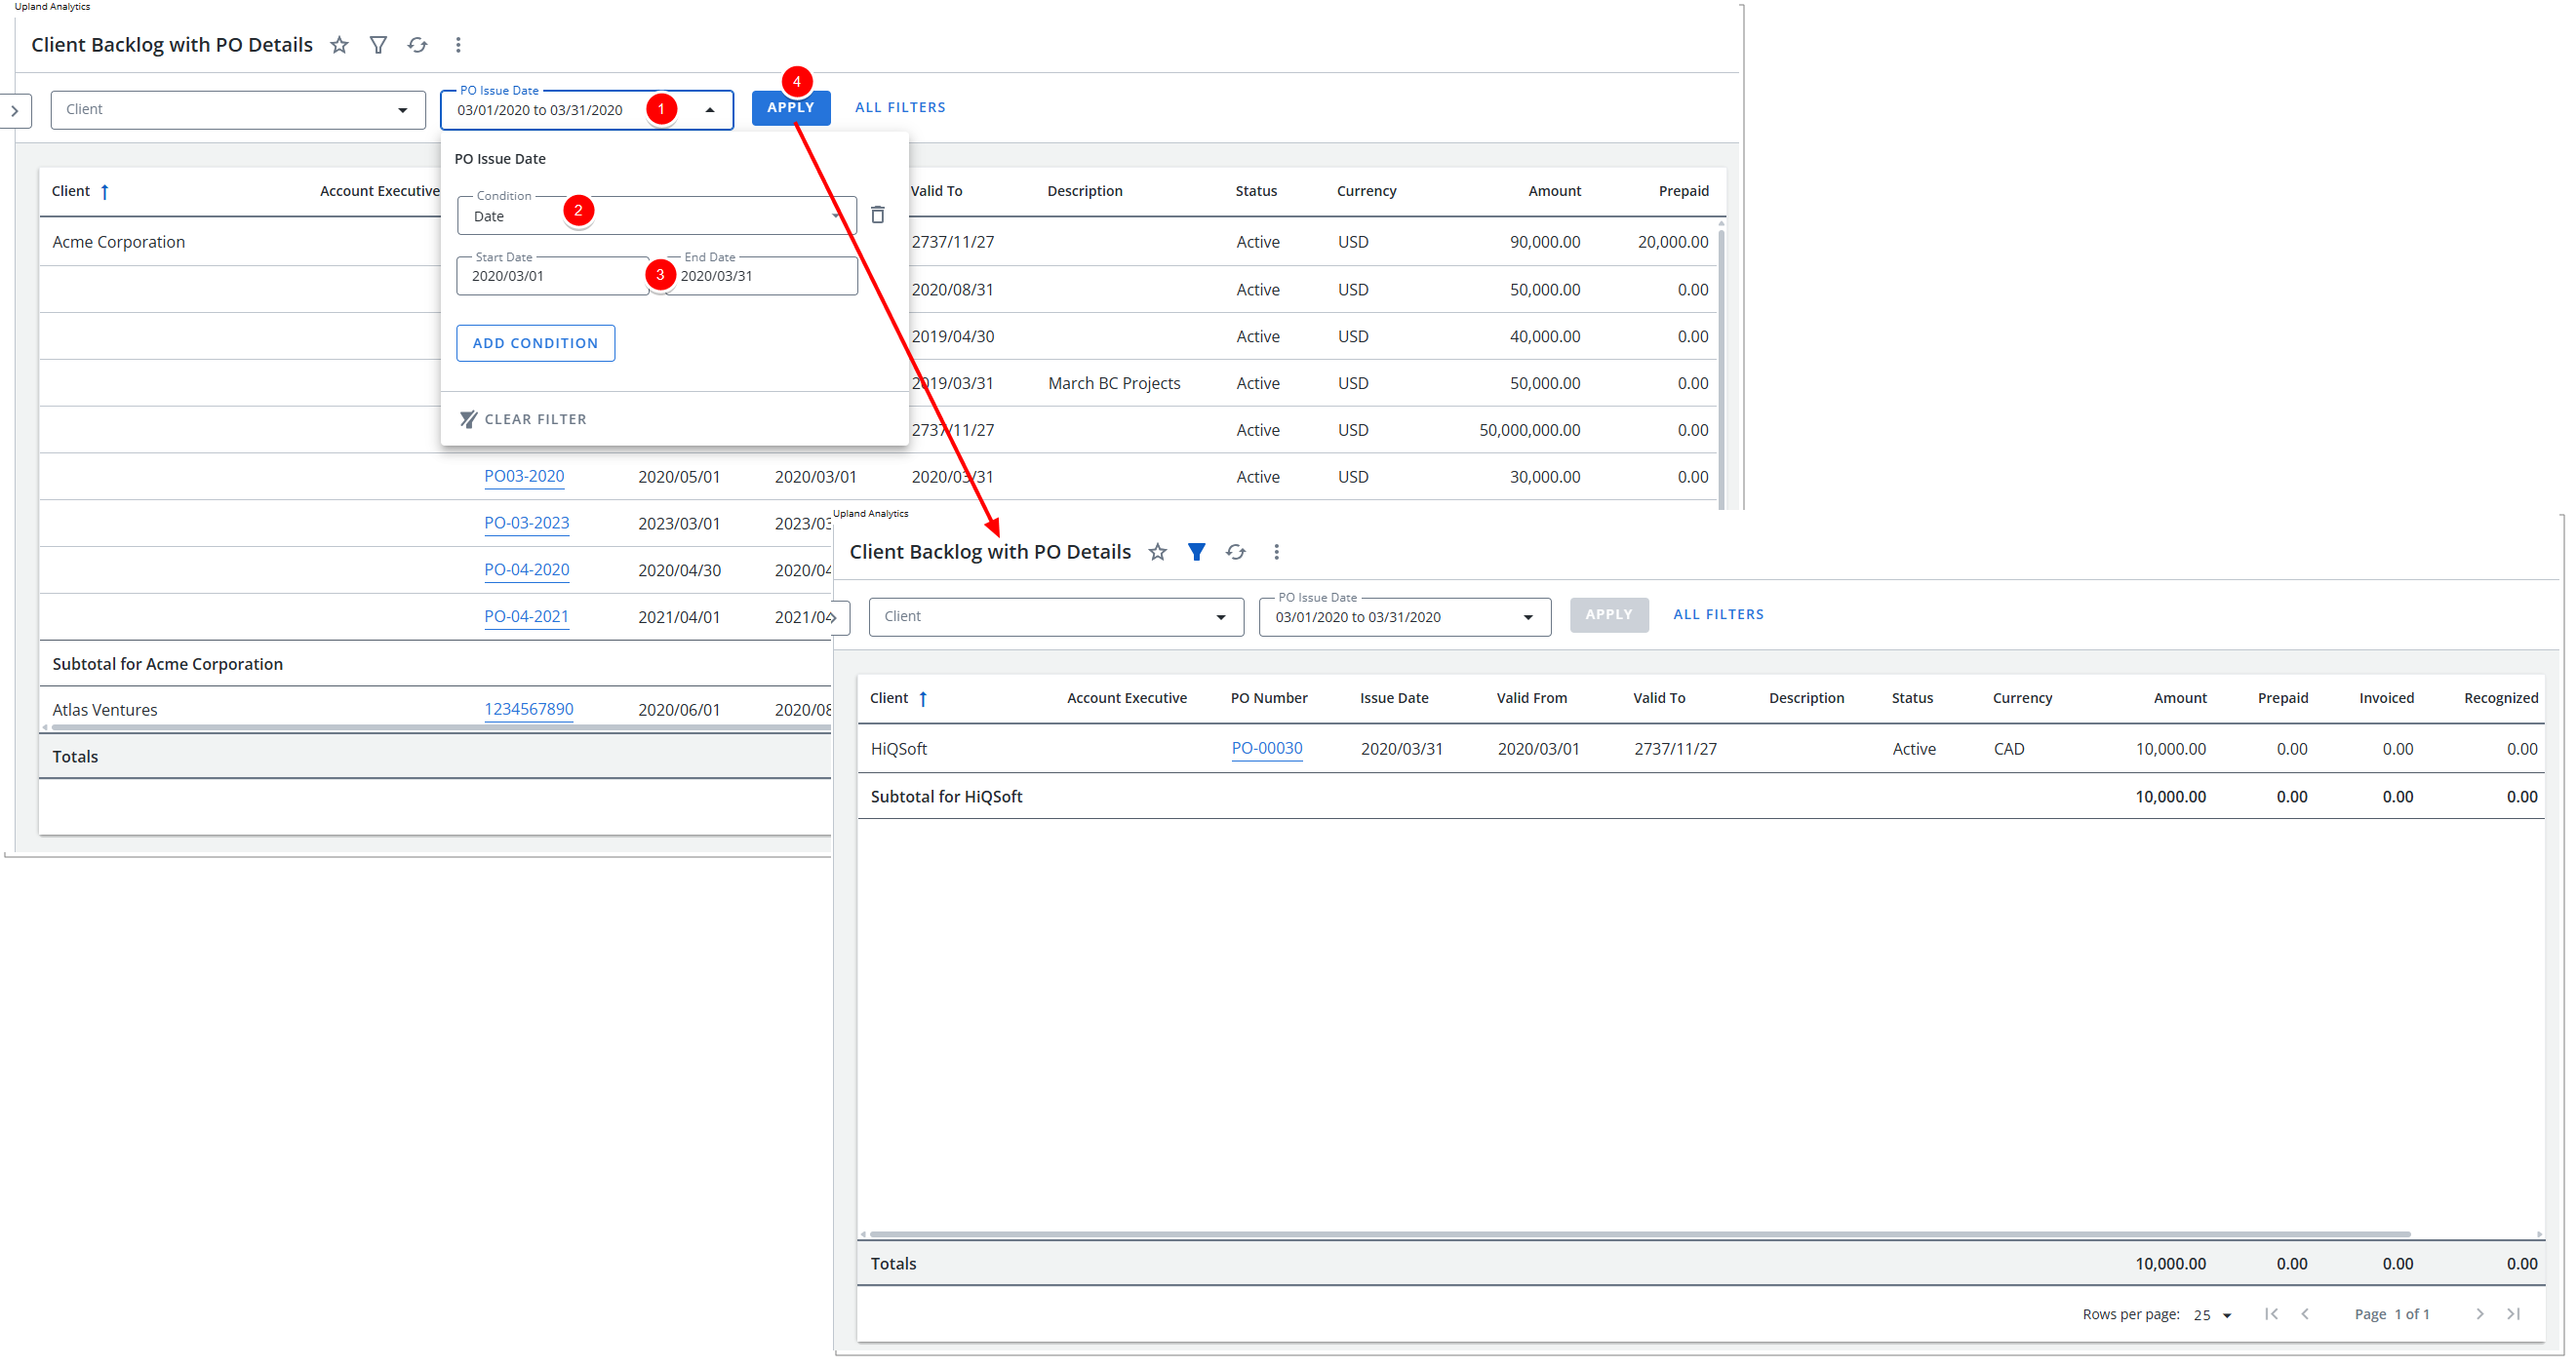The image size is (2576, 1367).
Task: Go to previous page pagination arrow
Action: [x=2305, y=1314]
